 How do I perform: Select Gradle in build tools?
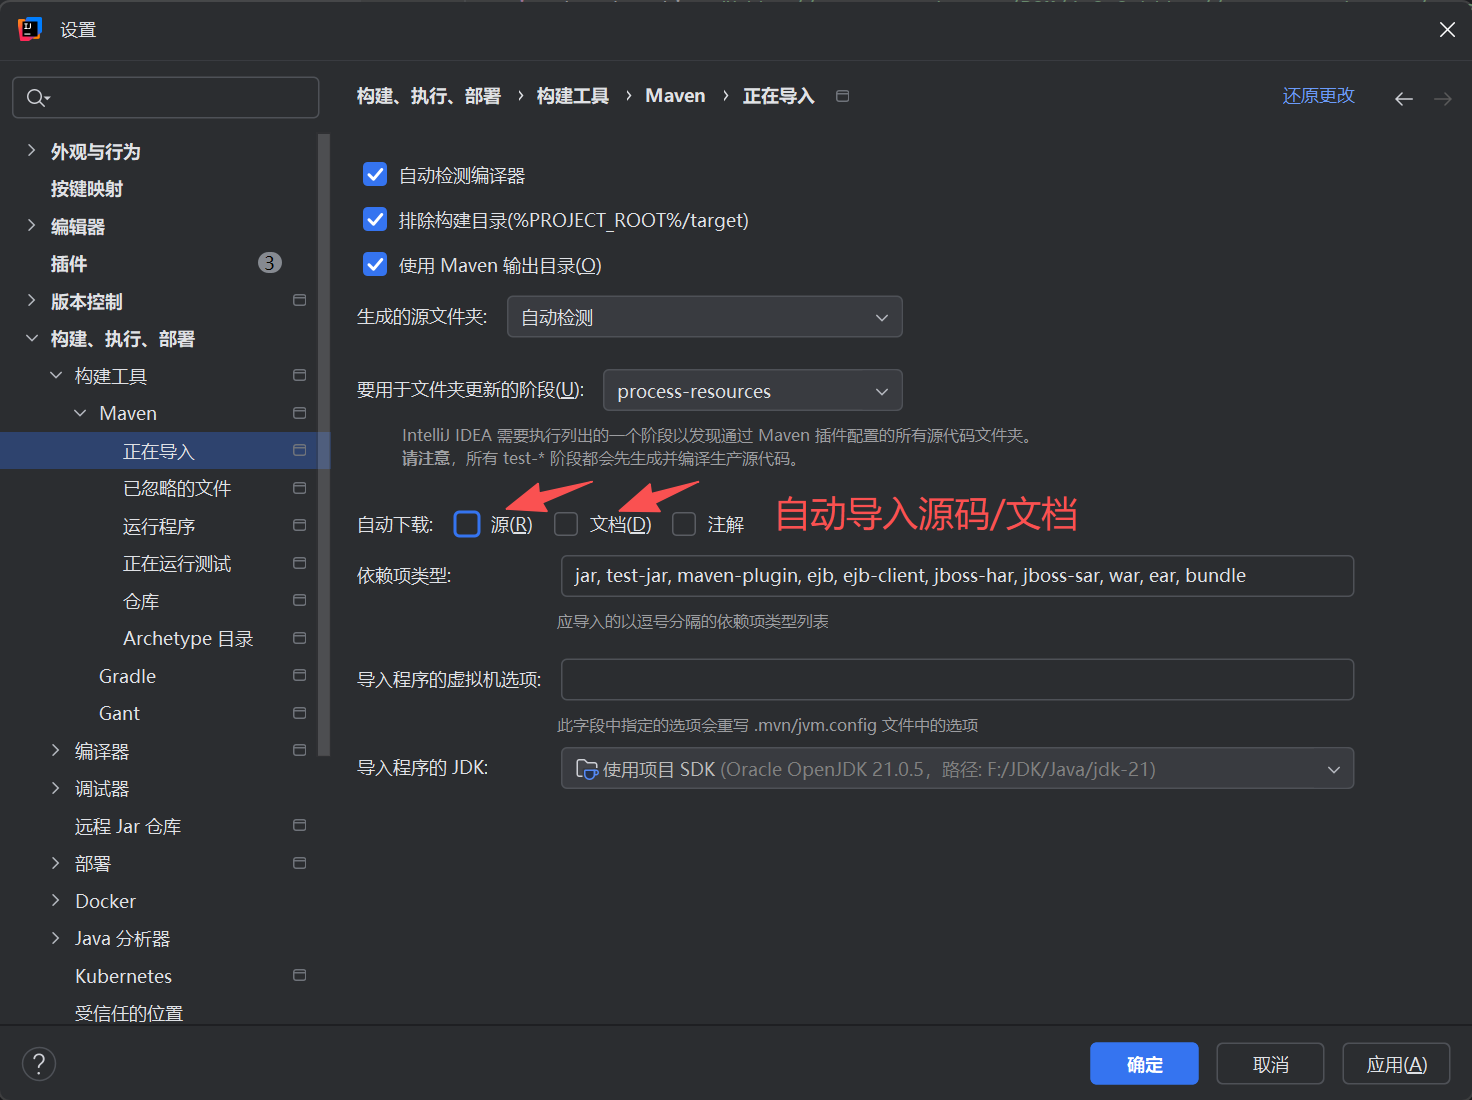pyautogui.click(x=127, y=676)
